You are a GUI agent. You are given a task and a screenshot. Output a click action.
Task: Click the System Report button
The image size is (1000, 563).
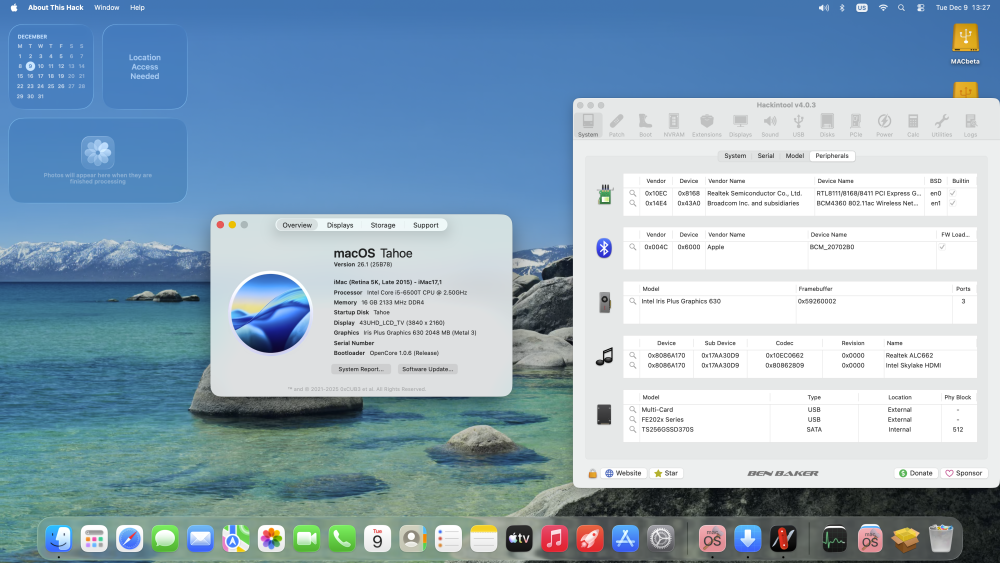(361, 369)
